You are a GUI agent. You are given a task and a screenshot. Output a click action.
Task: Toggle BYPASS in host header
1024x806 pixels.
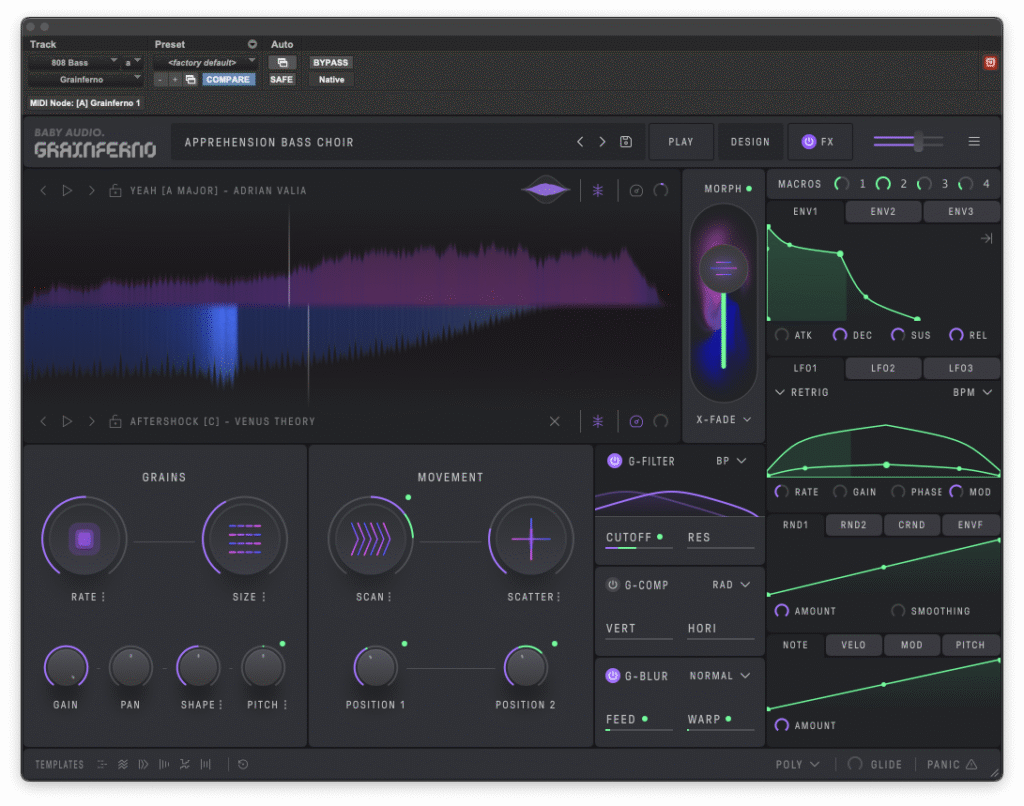[330, 62]
